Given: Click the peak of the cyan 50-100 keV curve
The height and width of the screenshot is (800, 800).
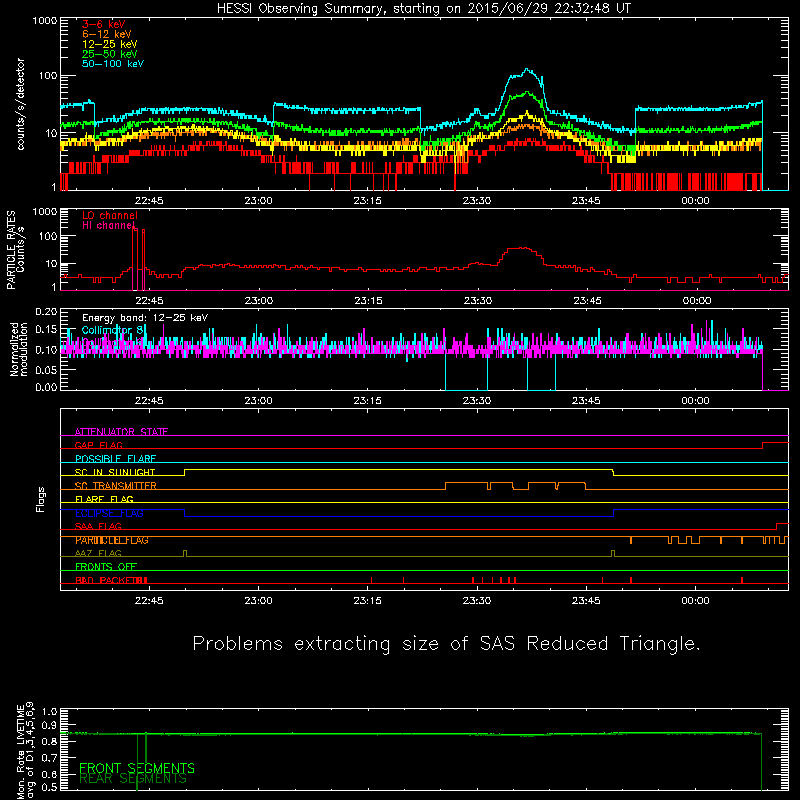Looking at the screenshot, I should pos(527,69).
